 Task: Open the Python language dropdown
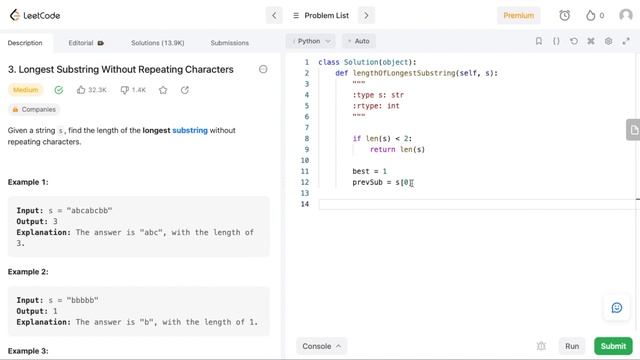click(311, 41)
